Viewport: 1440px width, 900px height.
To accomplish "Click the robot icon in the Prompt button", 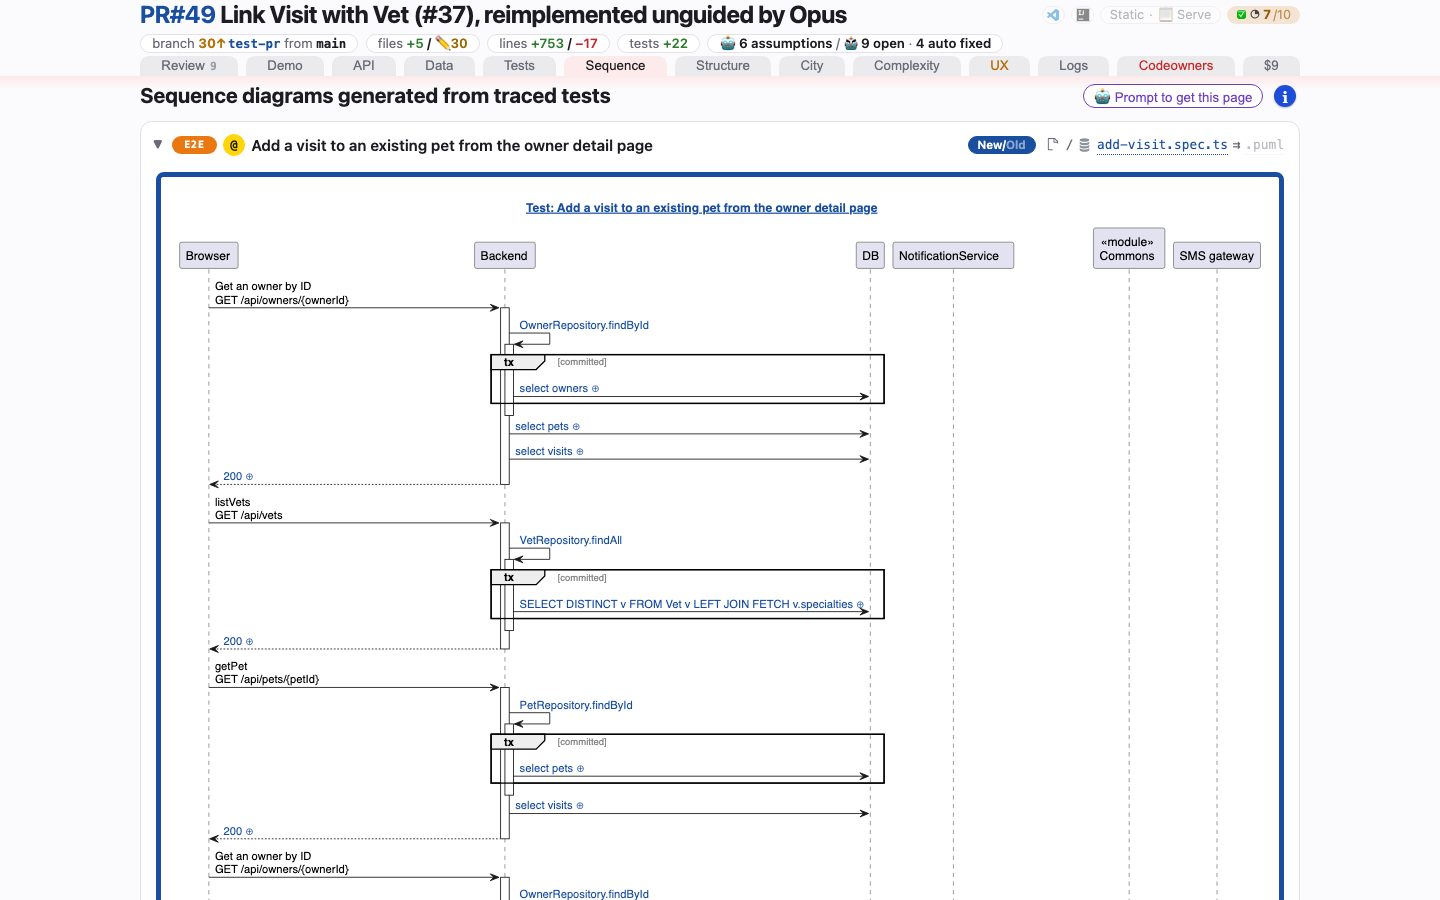I will tap(1102, 97).
